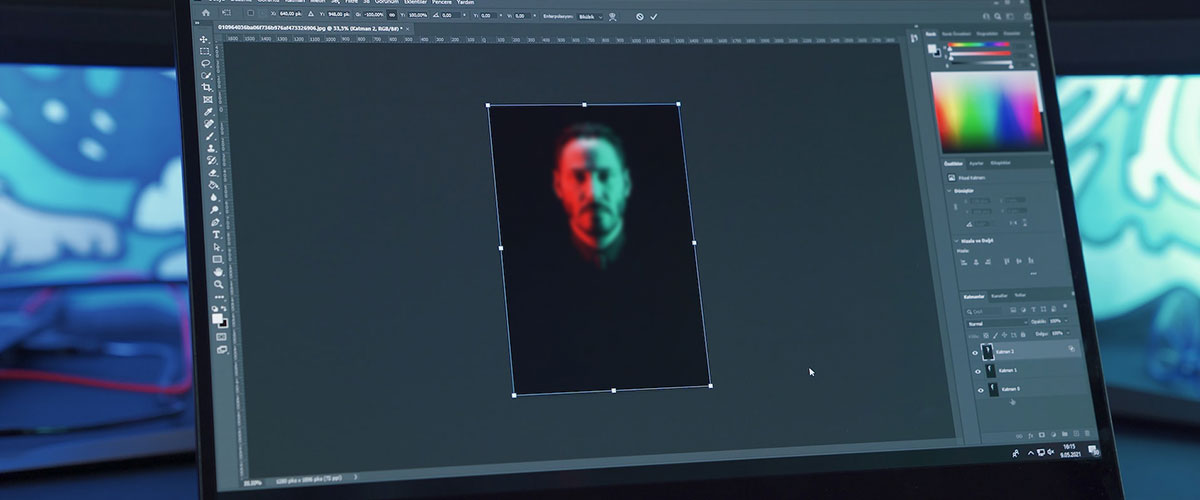
Task: Create new adjustment layer icon
Action: pos(1053,435)
